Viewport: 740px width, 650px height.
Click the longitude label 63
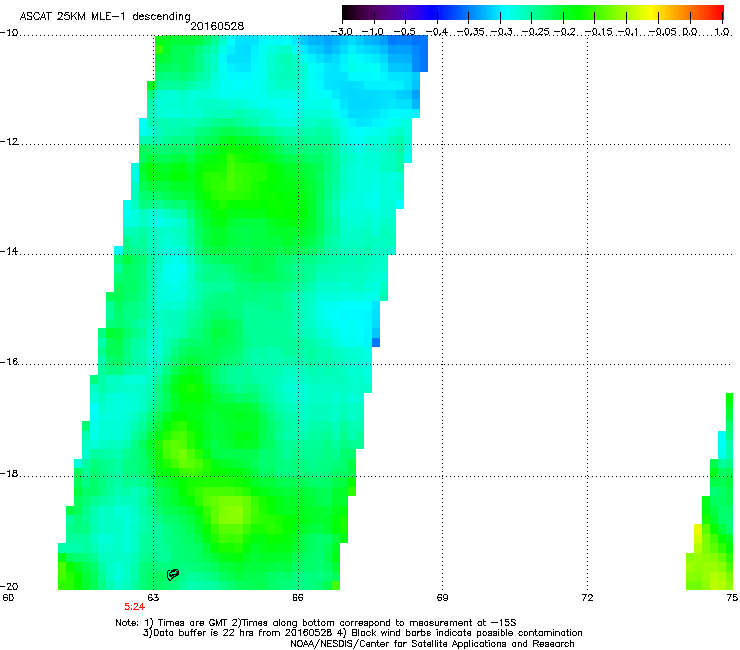click(153, 598)
